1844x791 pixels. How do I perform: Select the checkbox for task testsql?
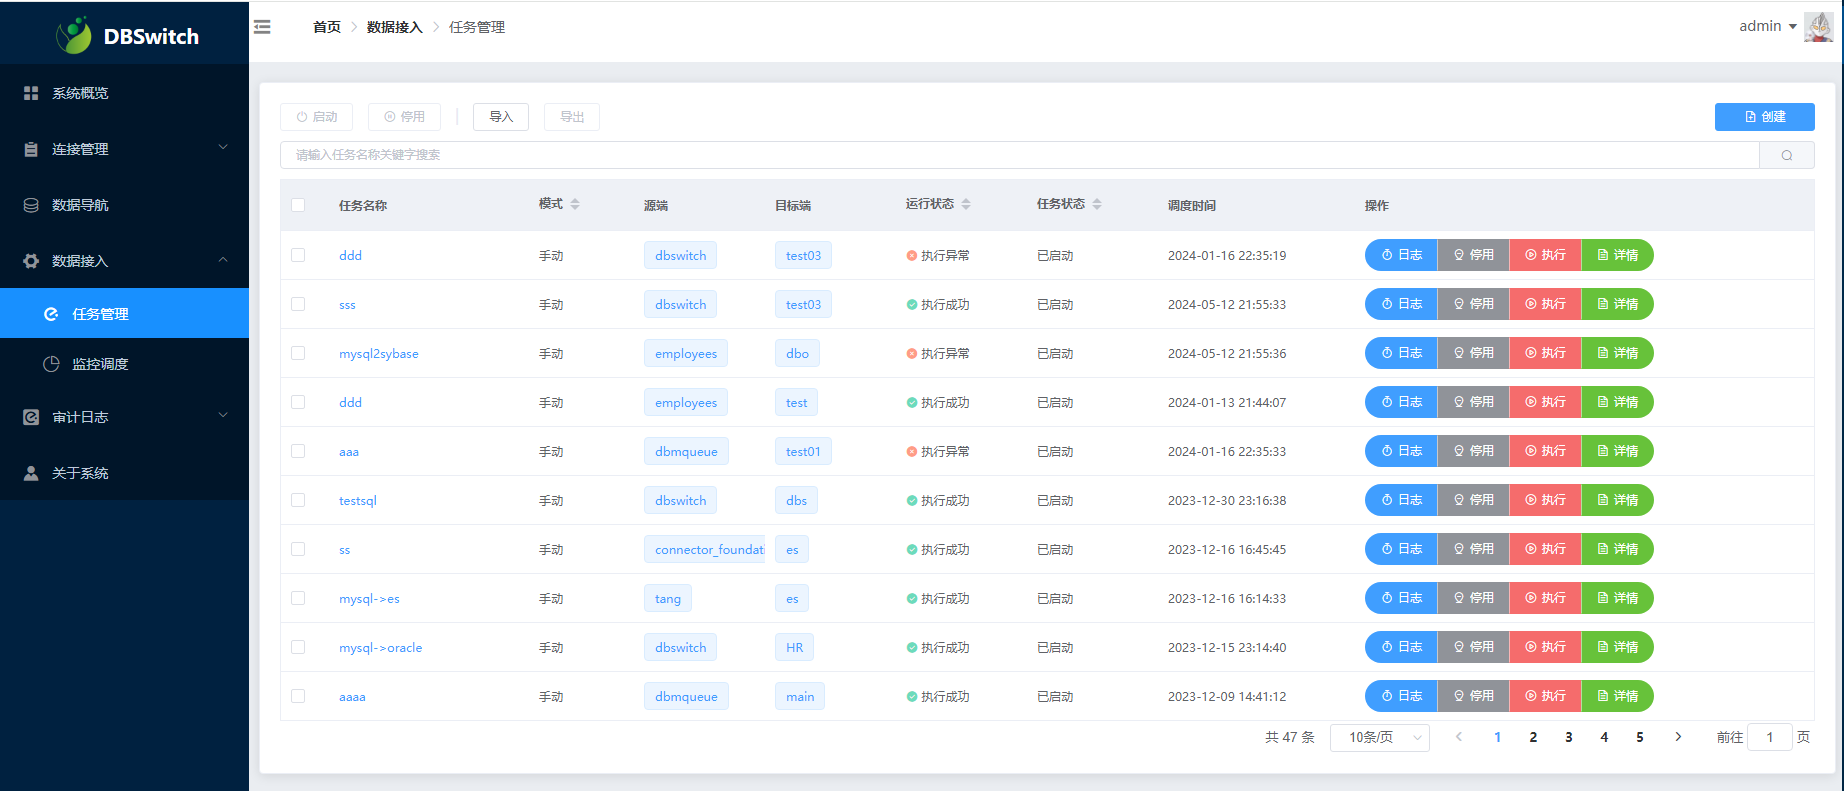tap(298, 500)
